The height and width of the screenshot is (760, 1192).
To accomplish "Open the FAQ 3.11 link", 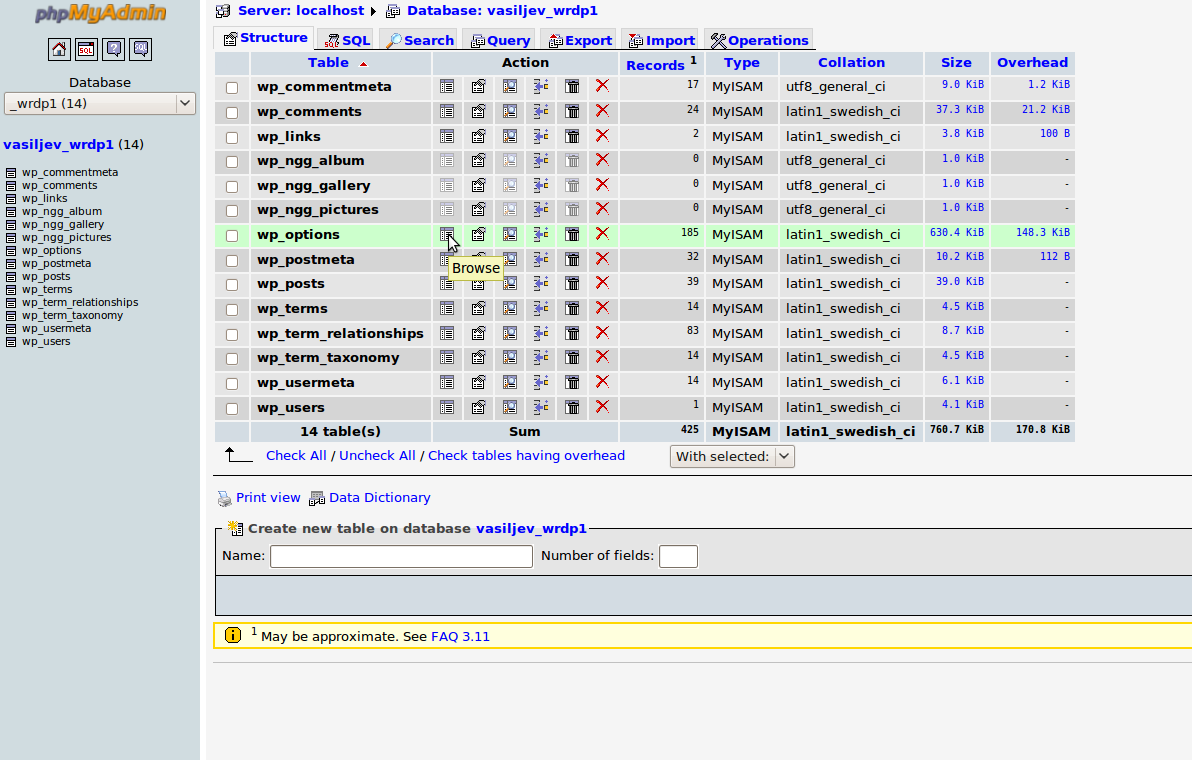I will [x=460, y=636].
